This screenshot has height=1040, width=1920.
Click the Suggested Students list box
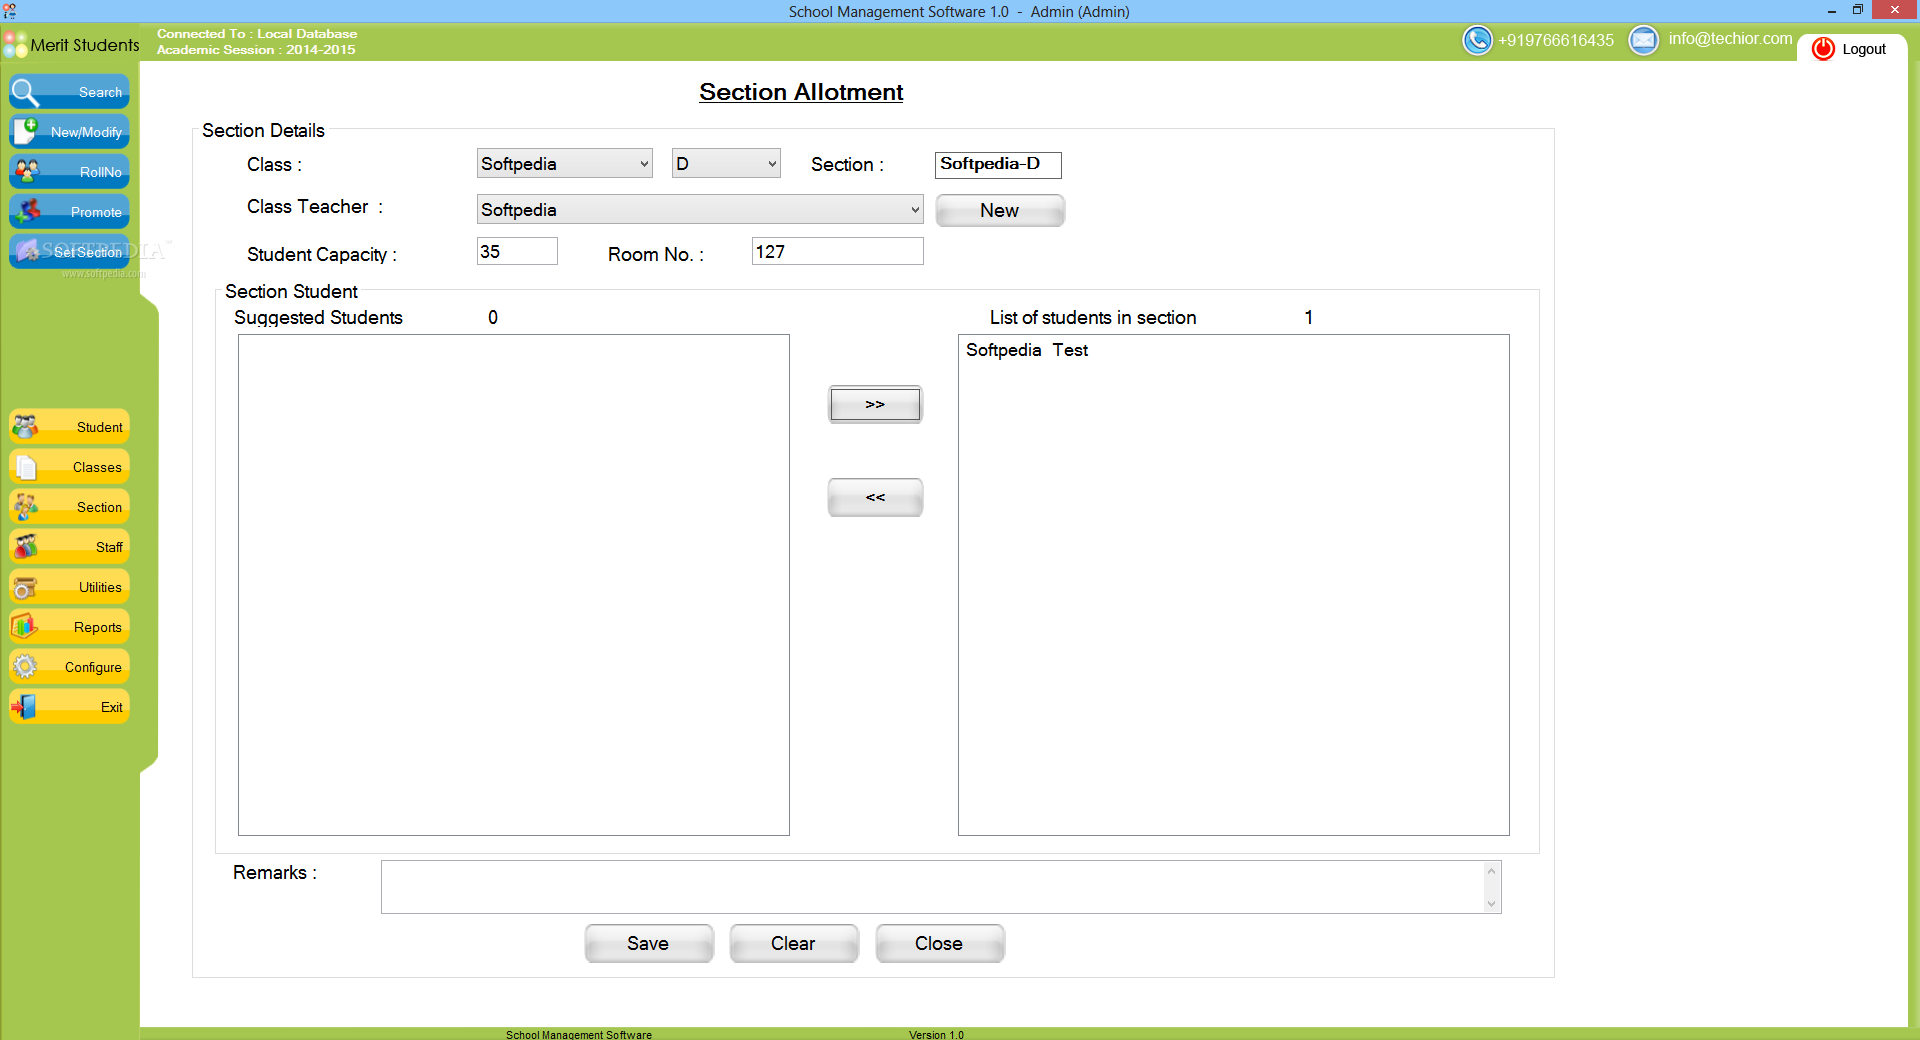tap(514, 585)
